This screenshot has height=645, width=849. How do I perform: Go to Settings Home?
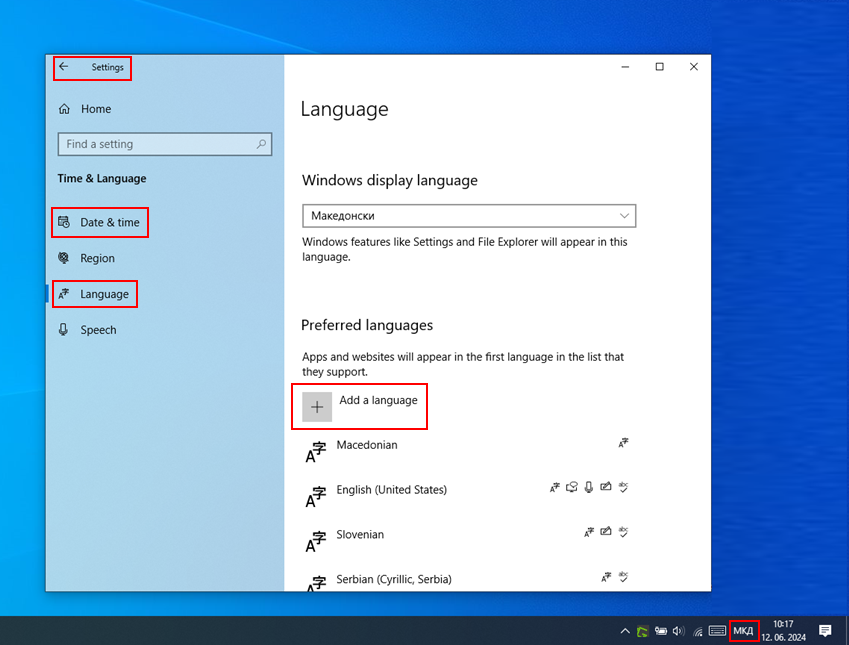[95, 109]
